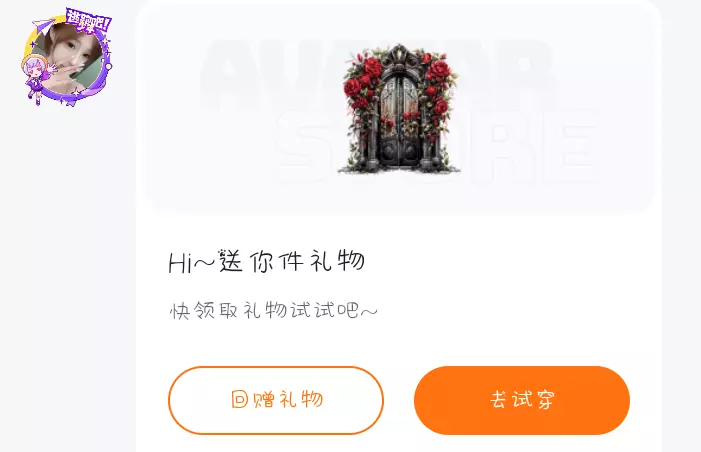Tap the 快领取礼物试试吧~ subtitle text
The height and width of the screenshot is (452, 701).
(273, 310)
